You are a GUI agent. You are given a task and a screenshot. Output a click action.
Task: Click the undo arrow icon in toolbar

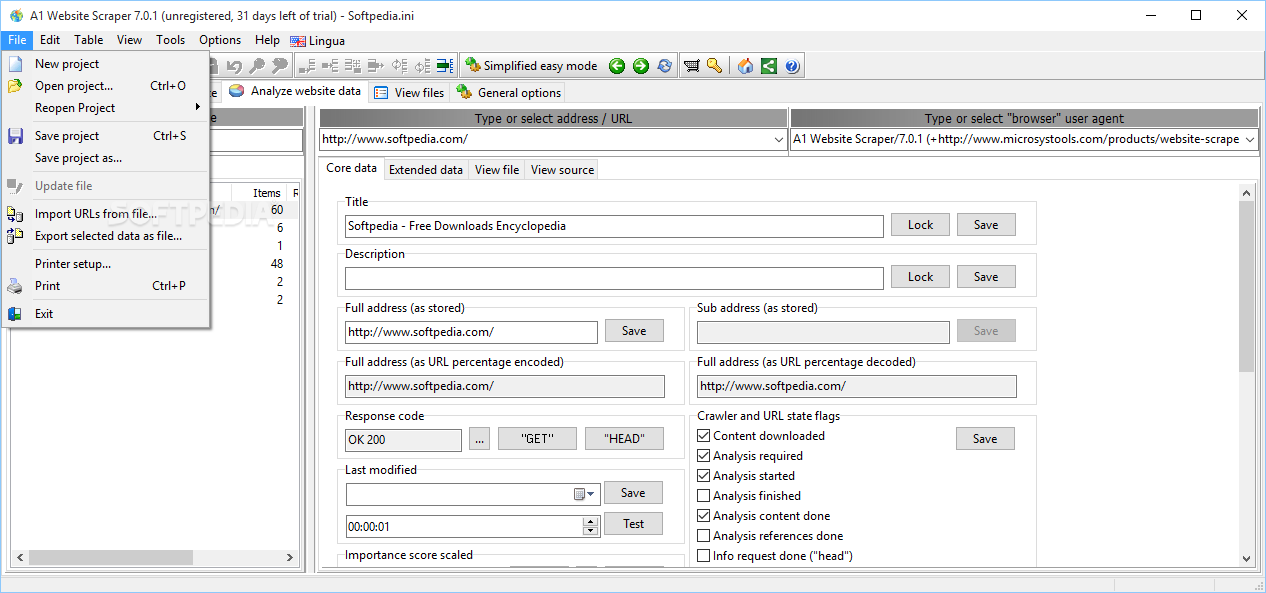click(235, 66)
